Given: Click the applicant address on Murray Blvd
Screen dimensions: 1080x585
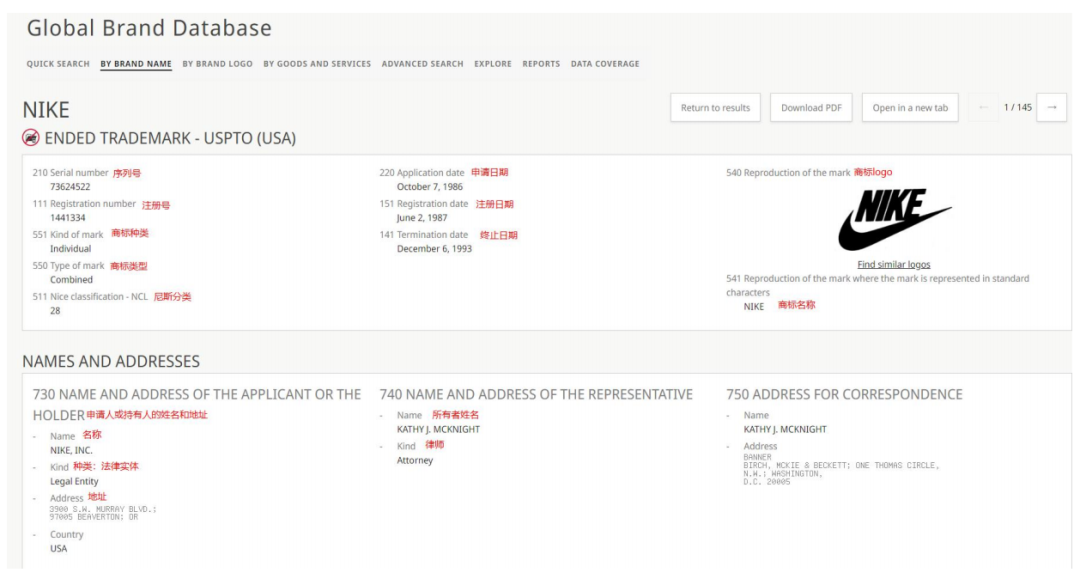Looking at the screenshot, I should [103, 513].
